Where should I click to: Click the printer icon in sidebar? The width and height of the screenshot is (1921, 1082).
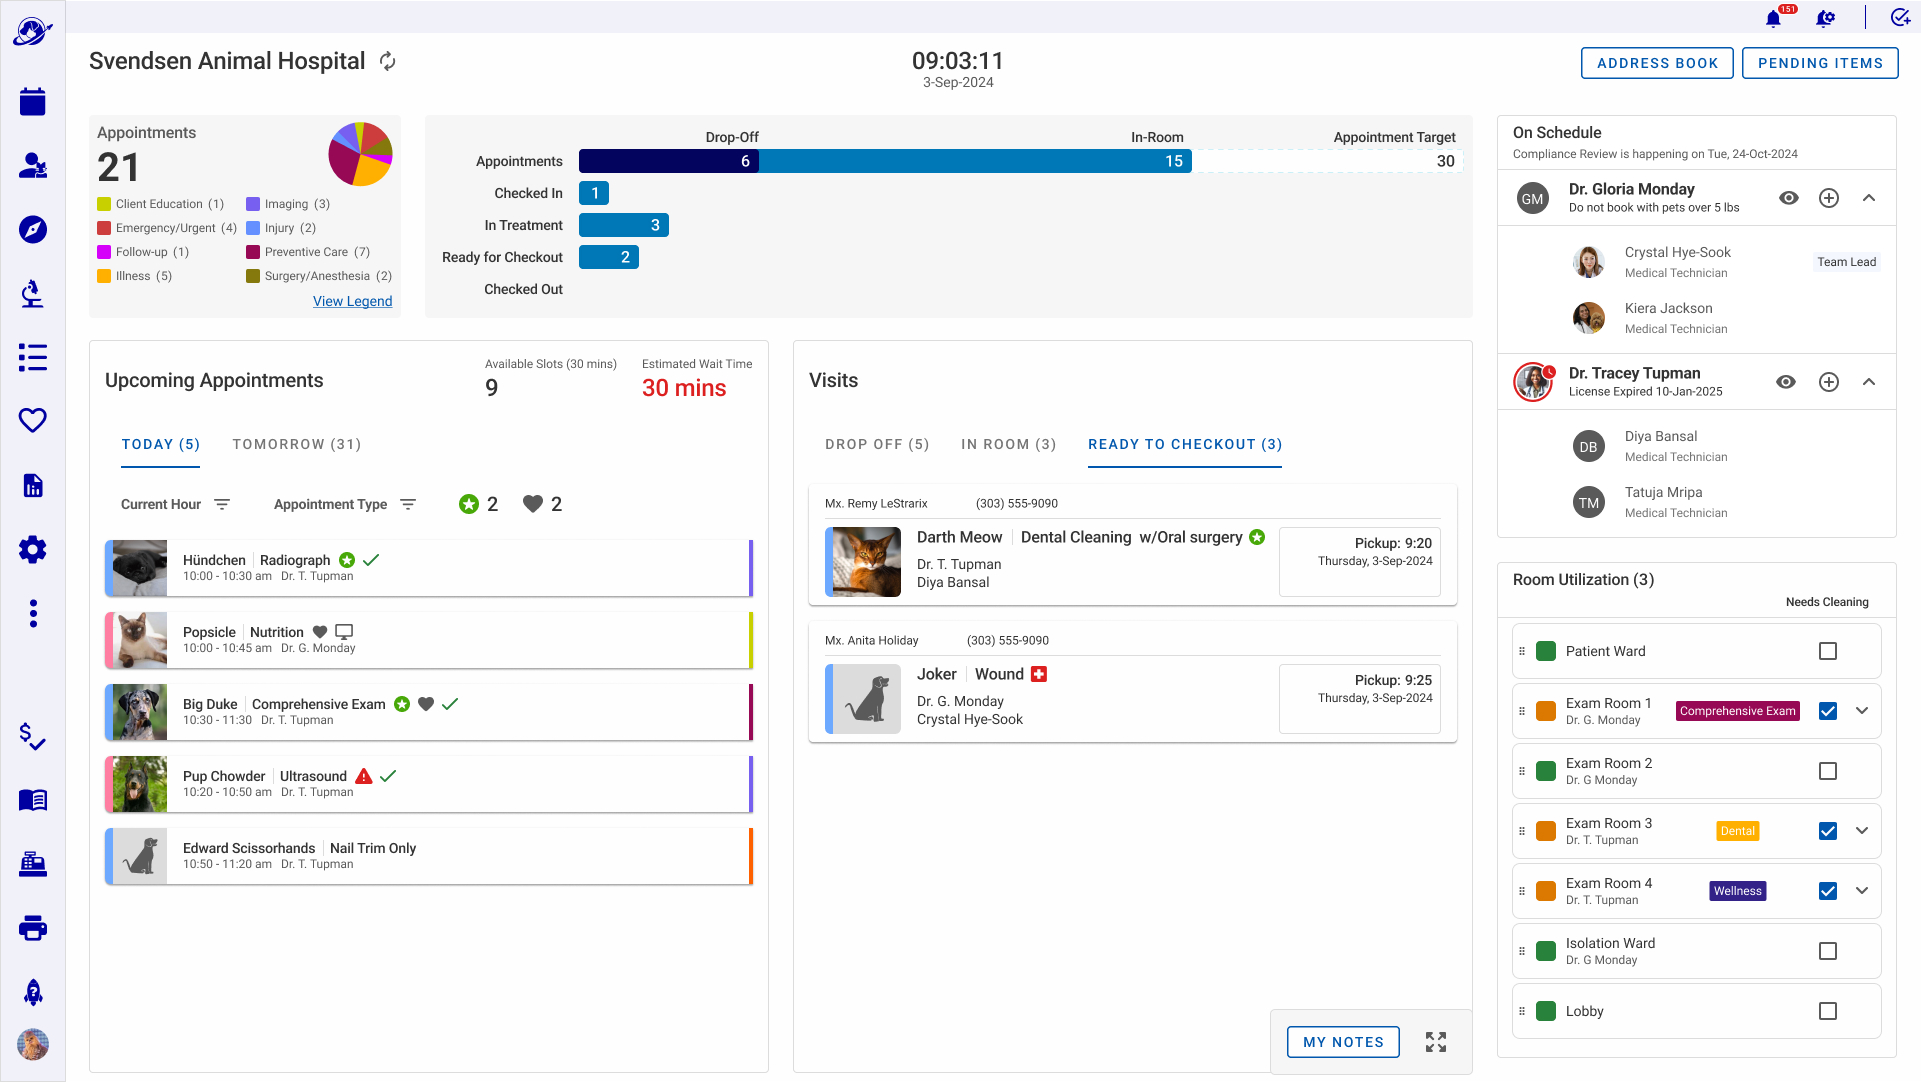(x=32, y=928)
